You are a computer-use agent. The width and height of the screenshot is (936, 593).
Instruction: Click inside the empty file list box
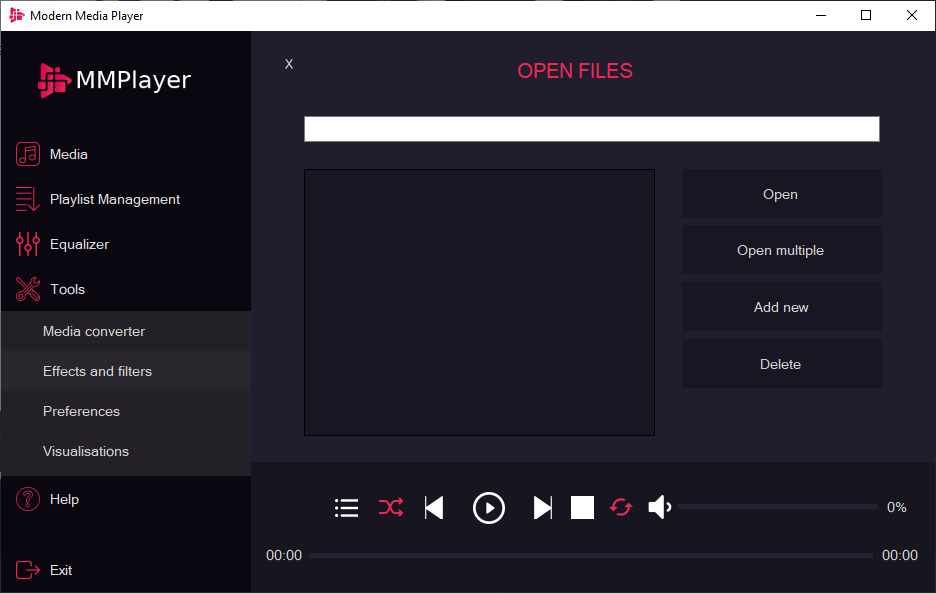click(x=479, y=302)
